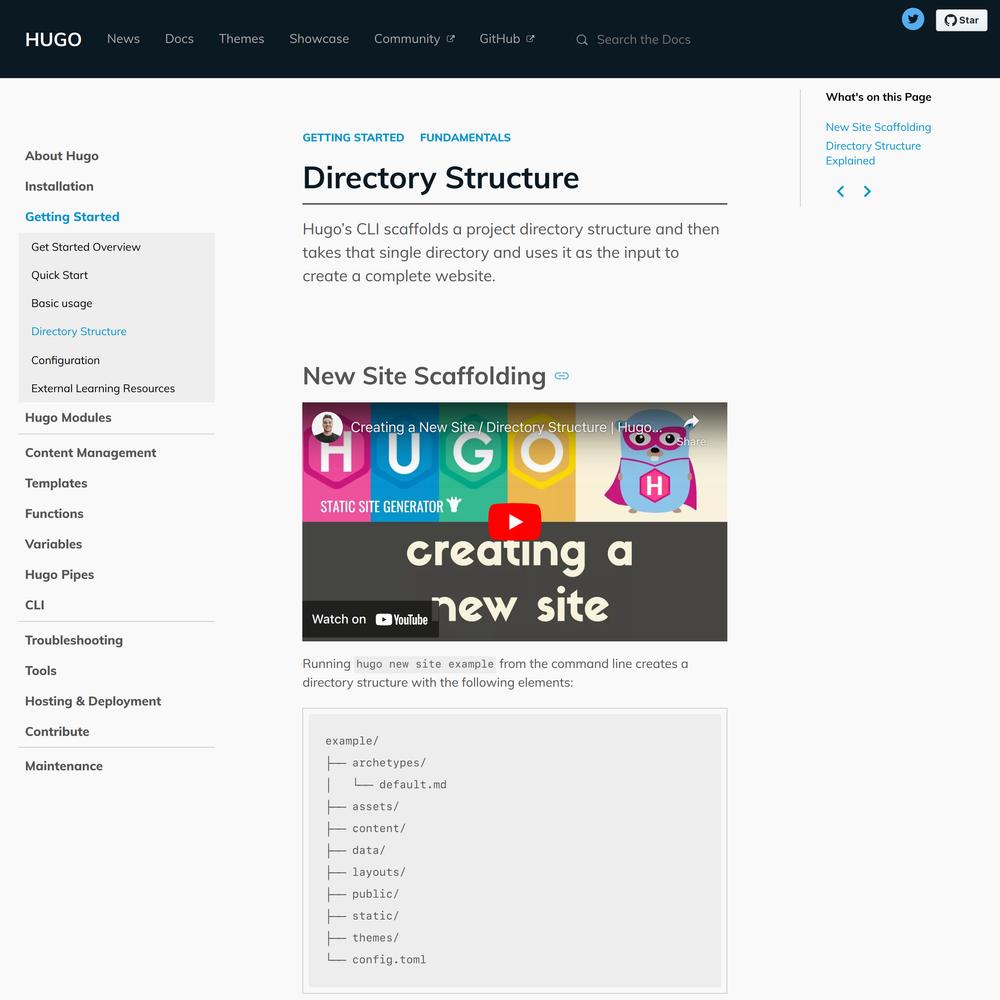Open the Hugo Twitter profile icon
Viewport: 1000px width, 1000px height.
[913, 19]
